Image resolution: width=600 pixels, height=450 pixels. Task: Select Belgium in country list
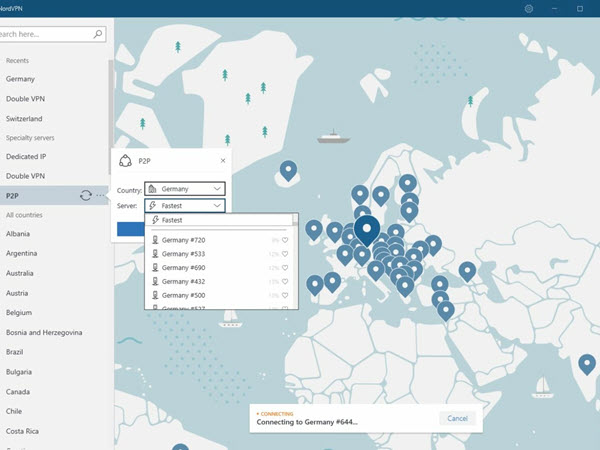(19, 313)
